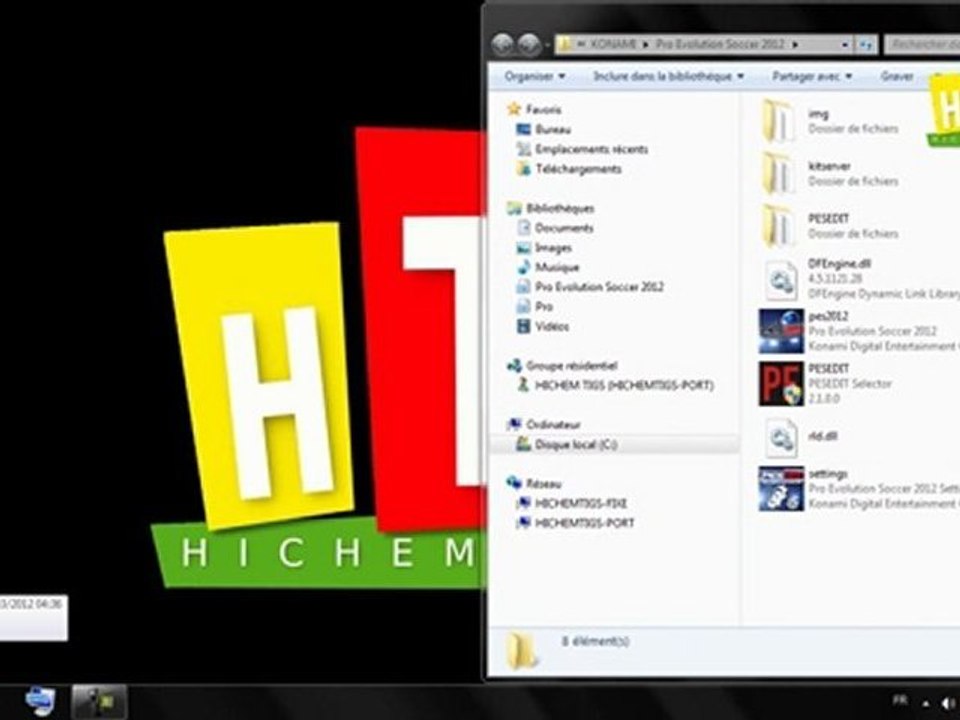
Task: Click the volume speaker tray icon
Action: click(x=948, y=703)
